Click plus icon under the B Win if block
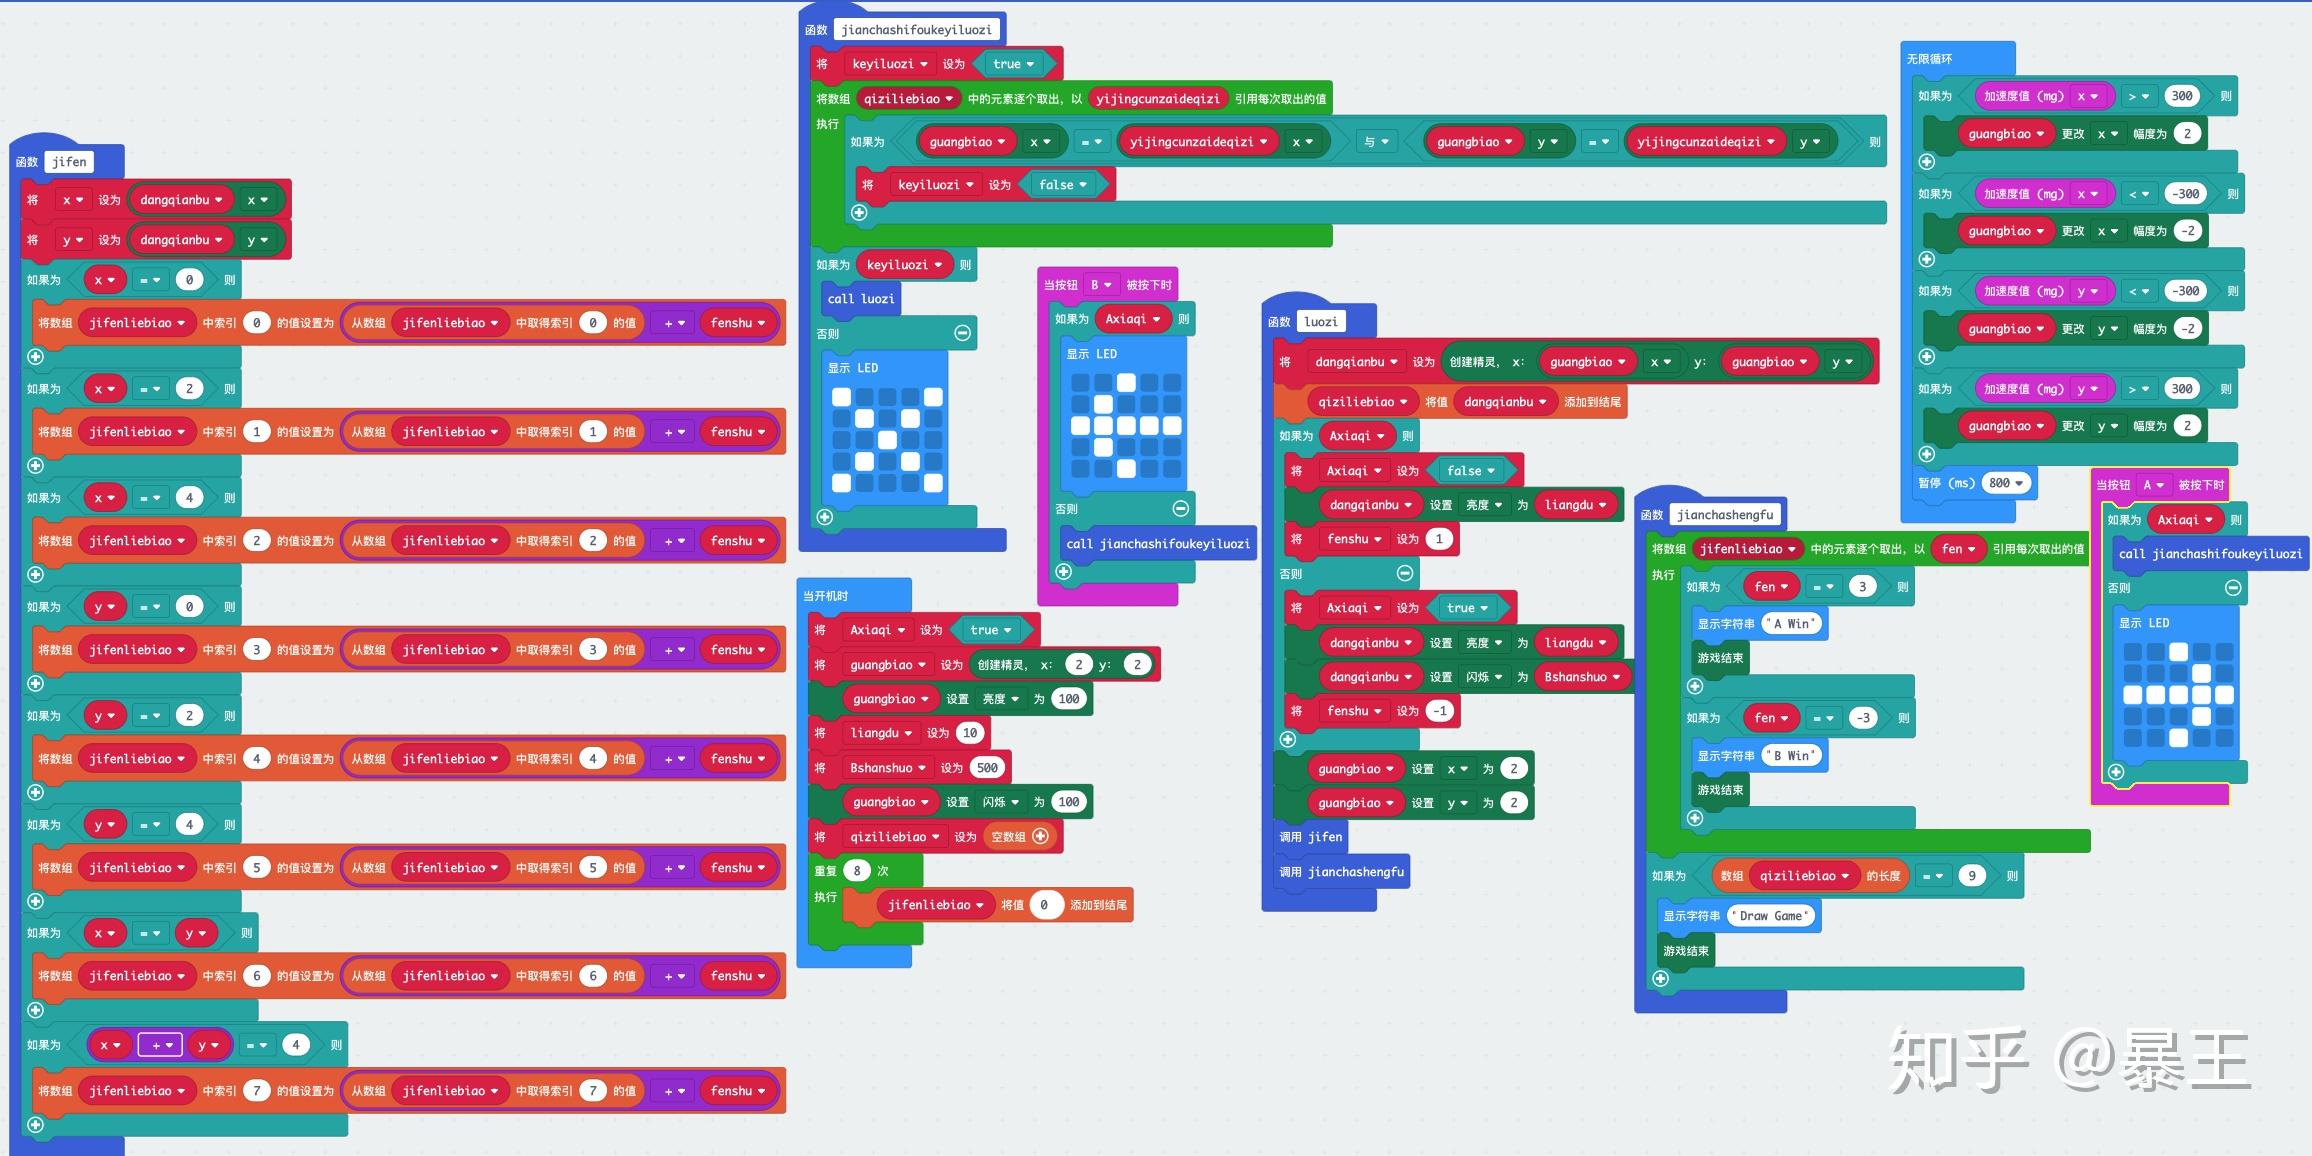The image size is (2312, 1156). 1694,817
